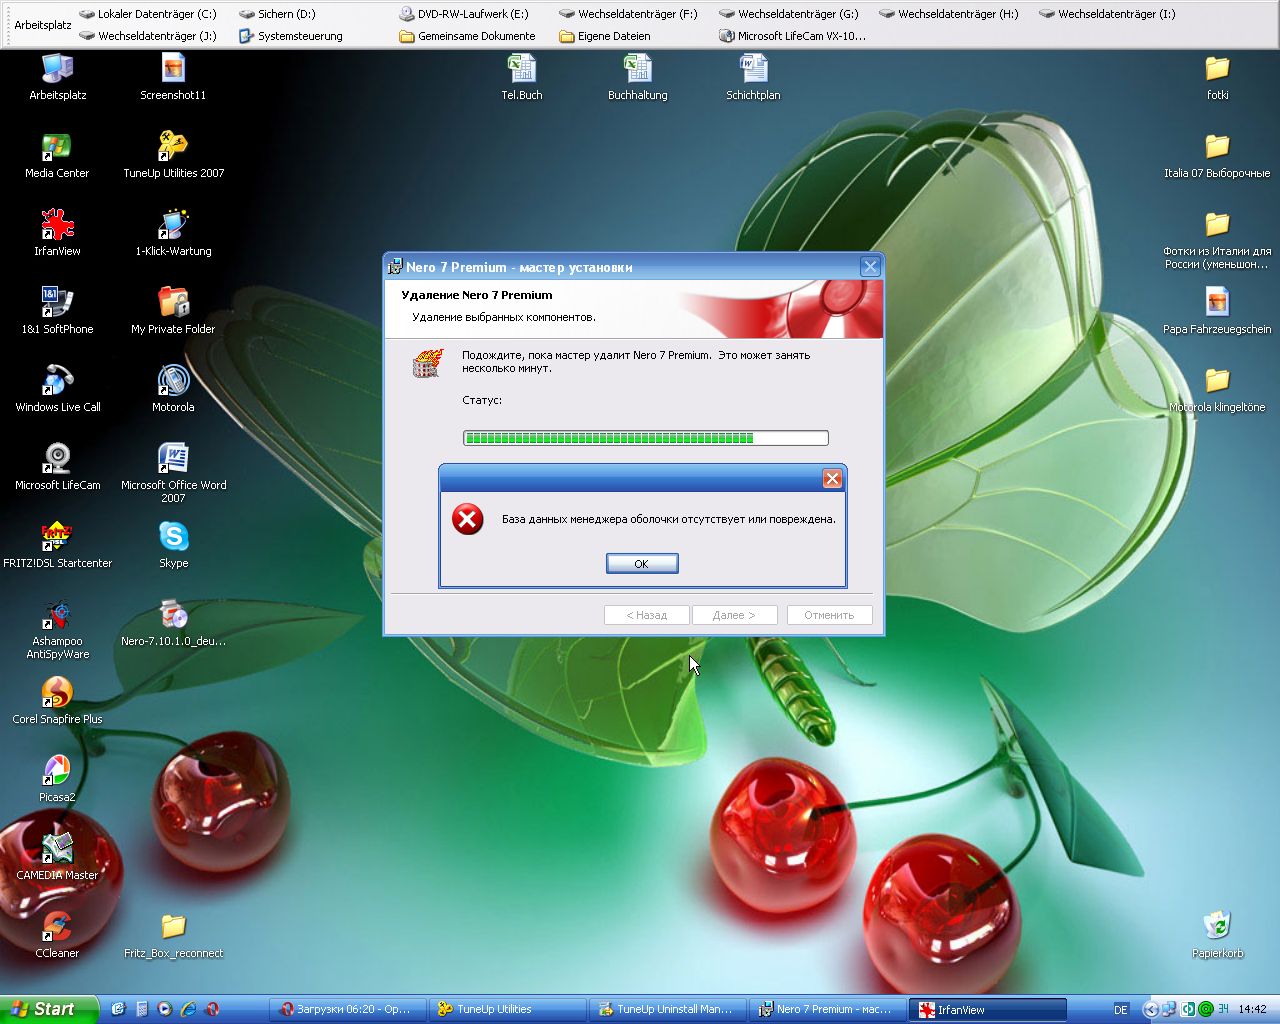
Task: Click the red error icon in message box
Action: (467, 519)
